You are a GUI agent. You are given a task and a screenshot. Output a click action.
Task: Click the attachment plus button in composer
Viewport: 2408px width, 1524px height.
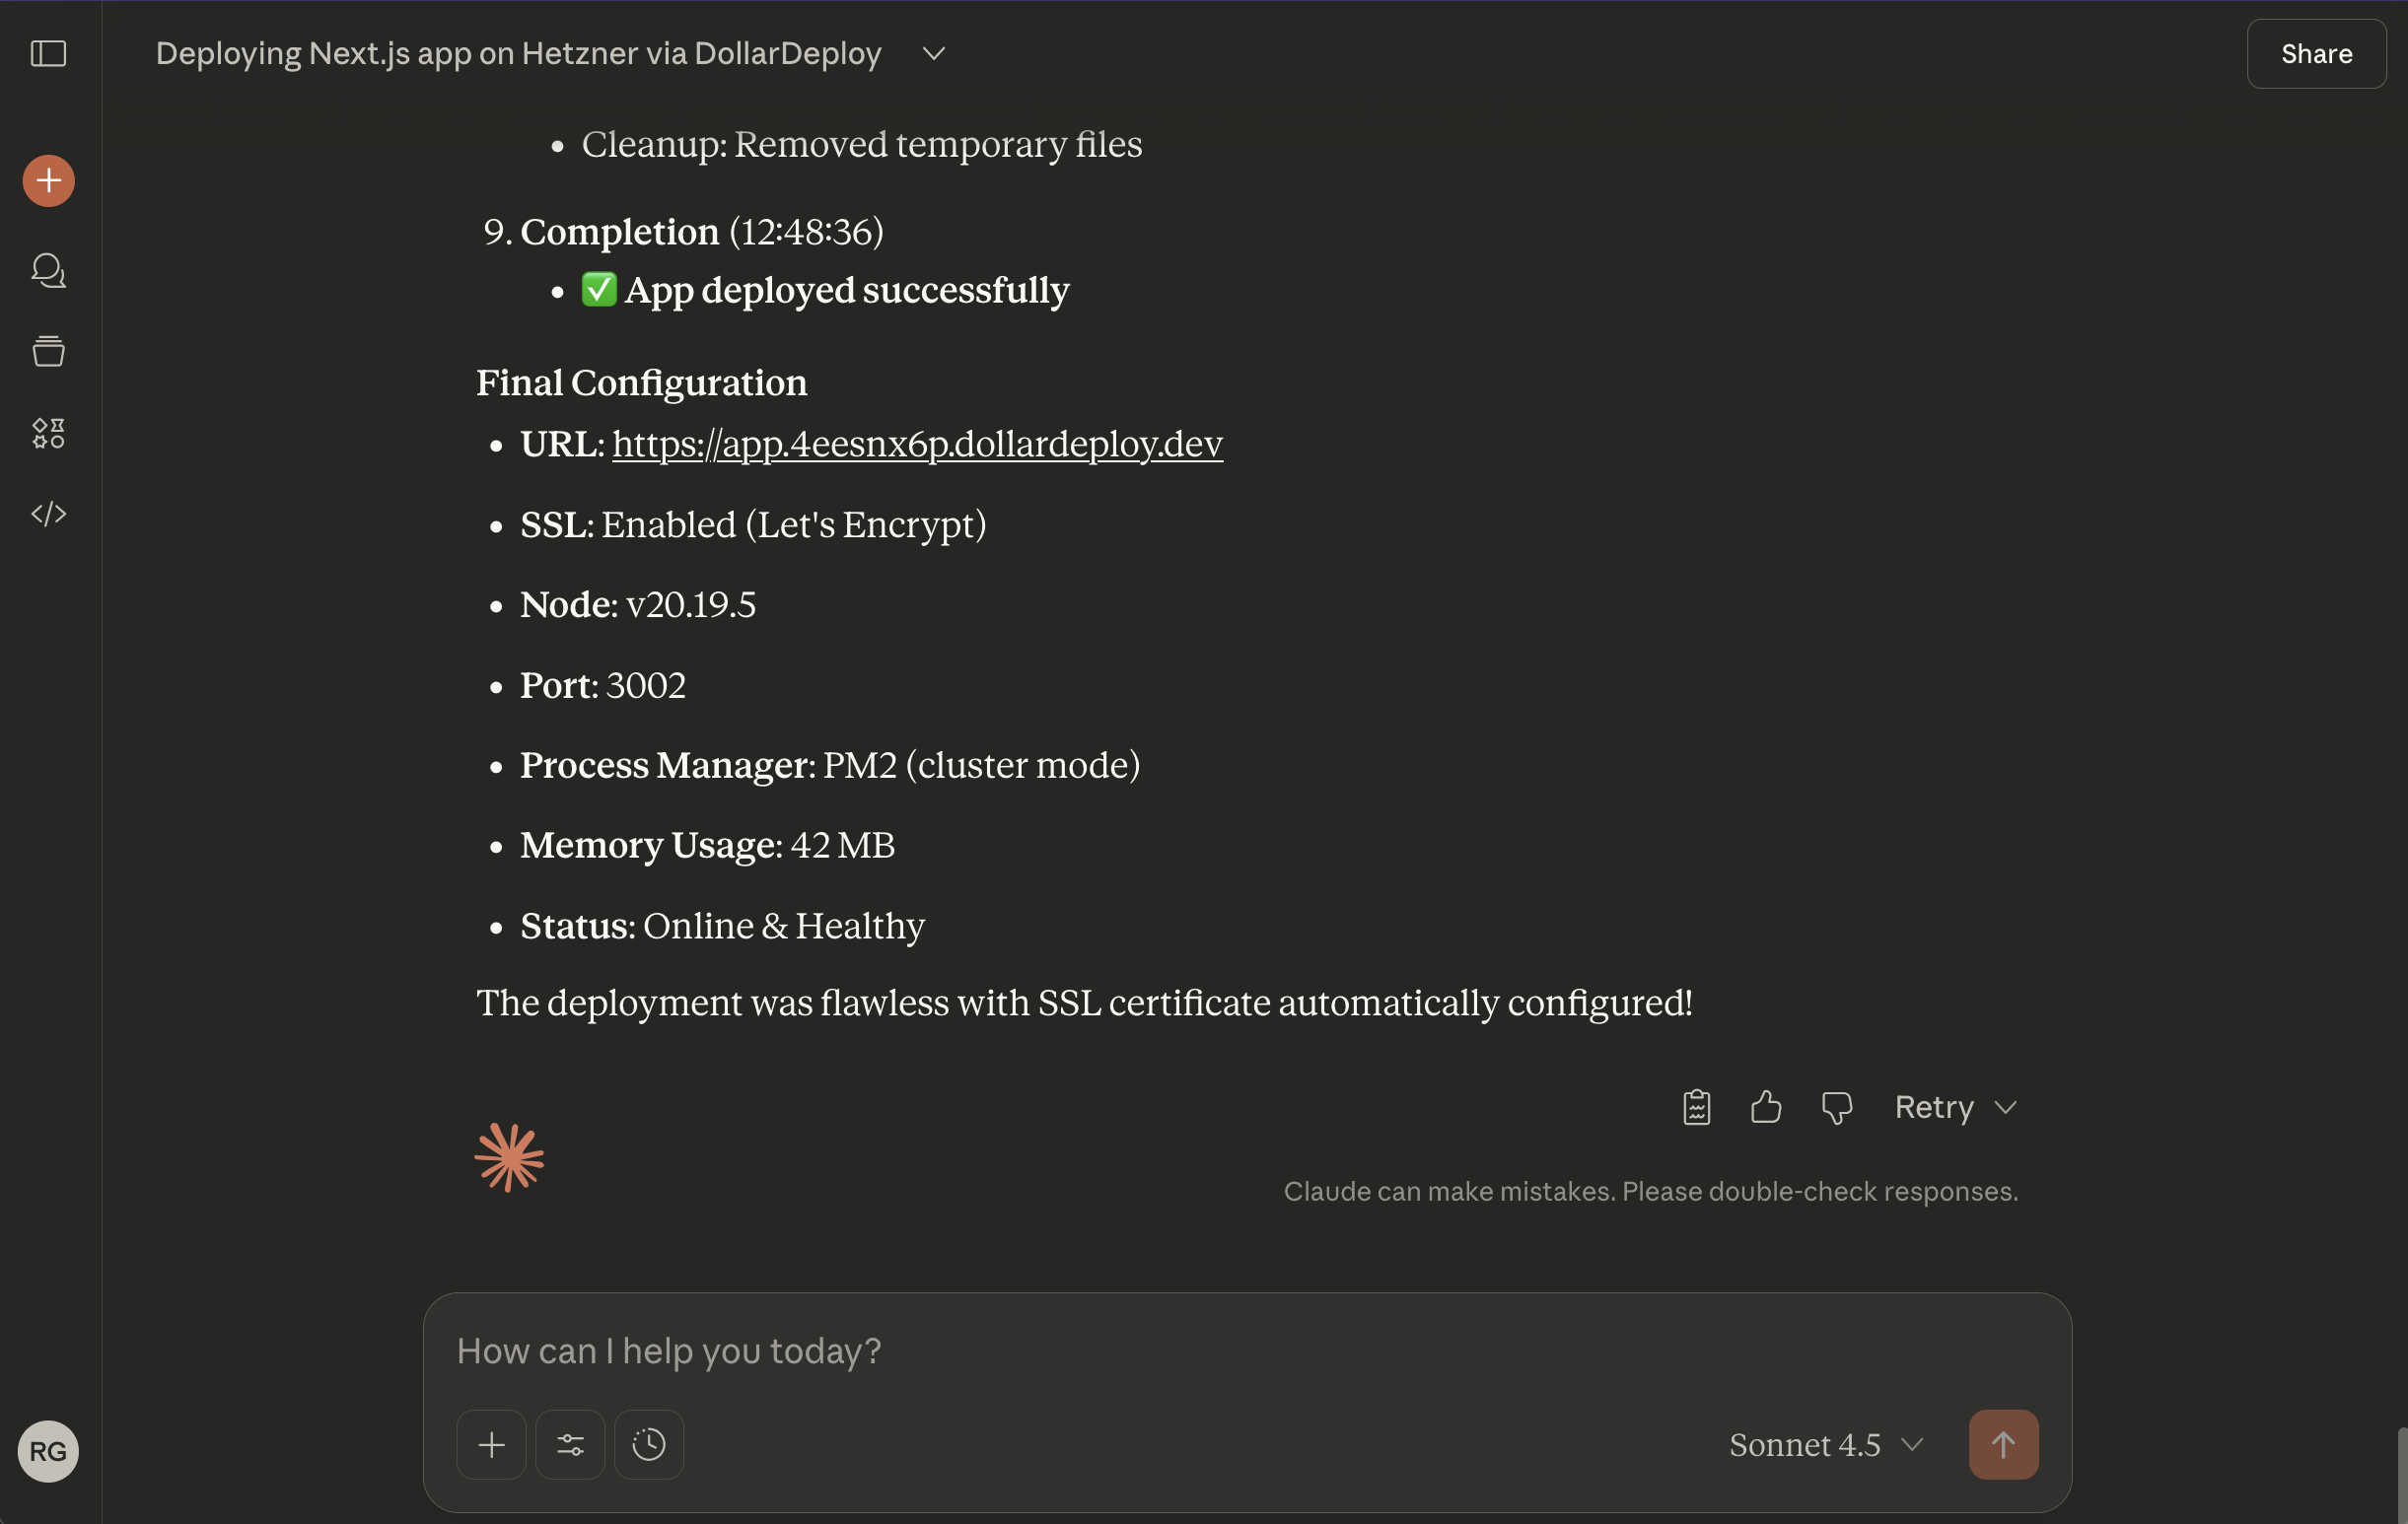(x=491, y=1445)
